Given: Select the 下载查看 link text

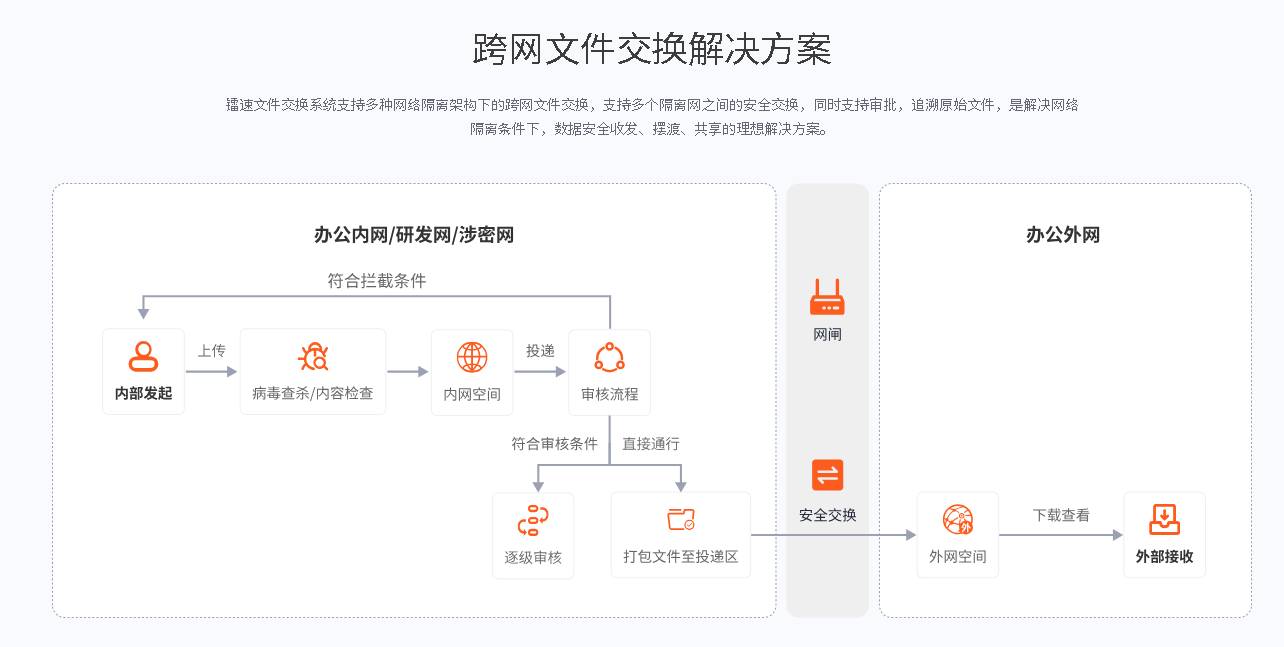Looking at the screenshot, I should 1061,515.
